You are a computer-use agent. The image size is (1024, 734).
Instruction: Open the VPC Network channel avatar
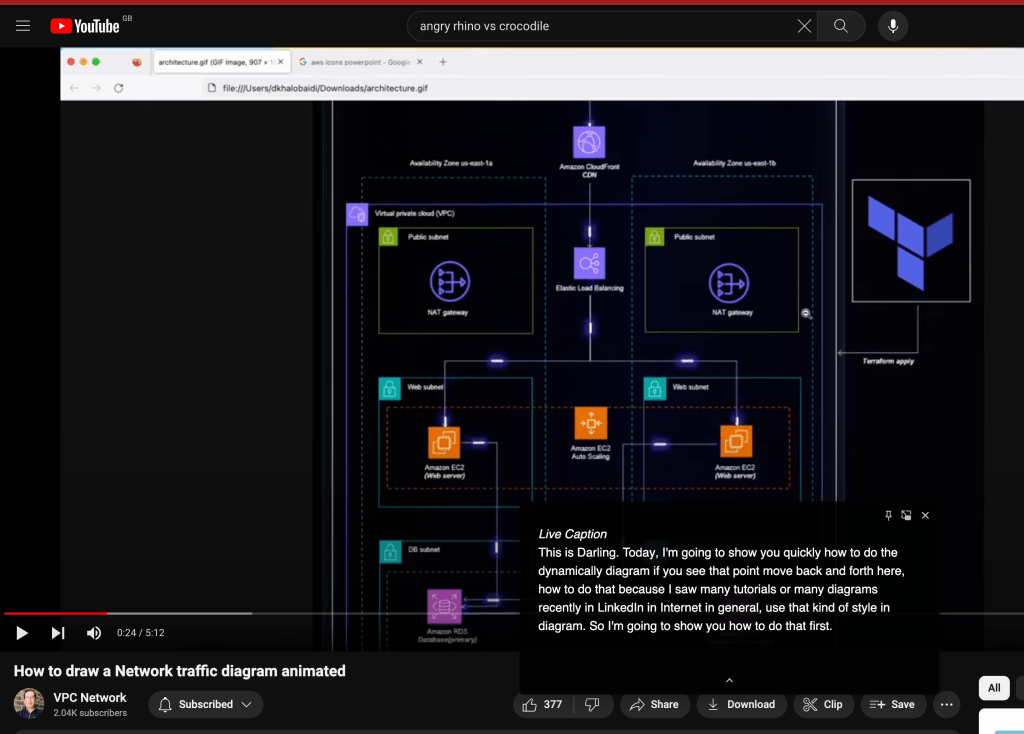29,703
